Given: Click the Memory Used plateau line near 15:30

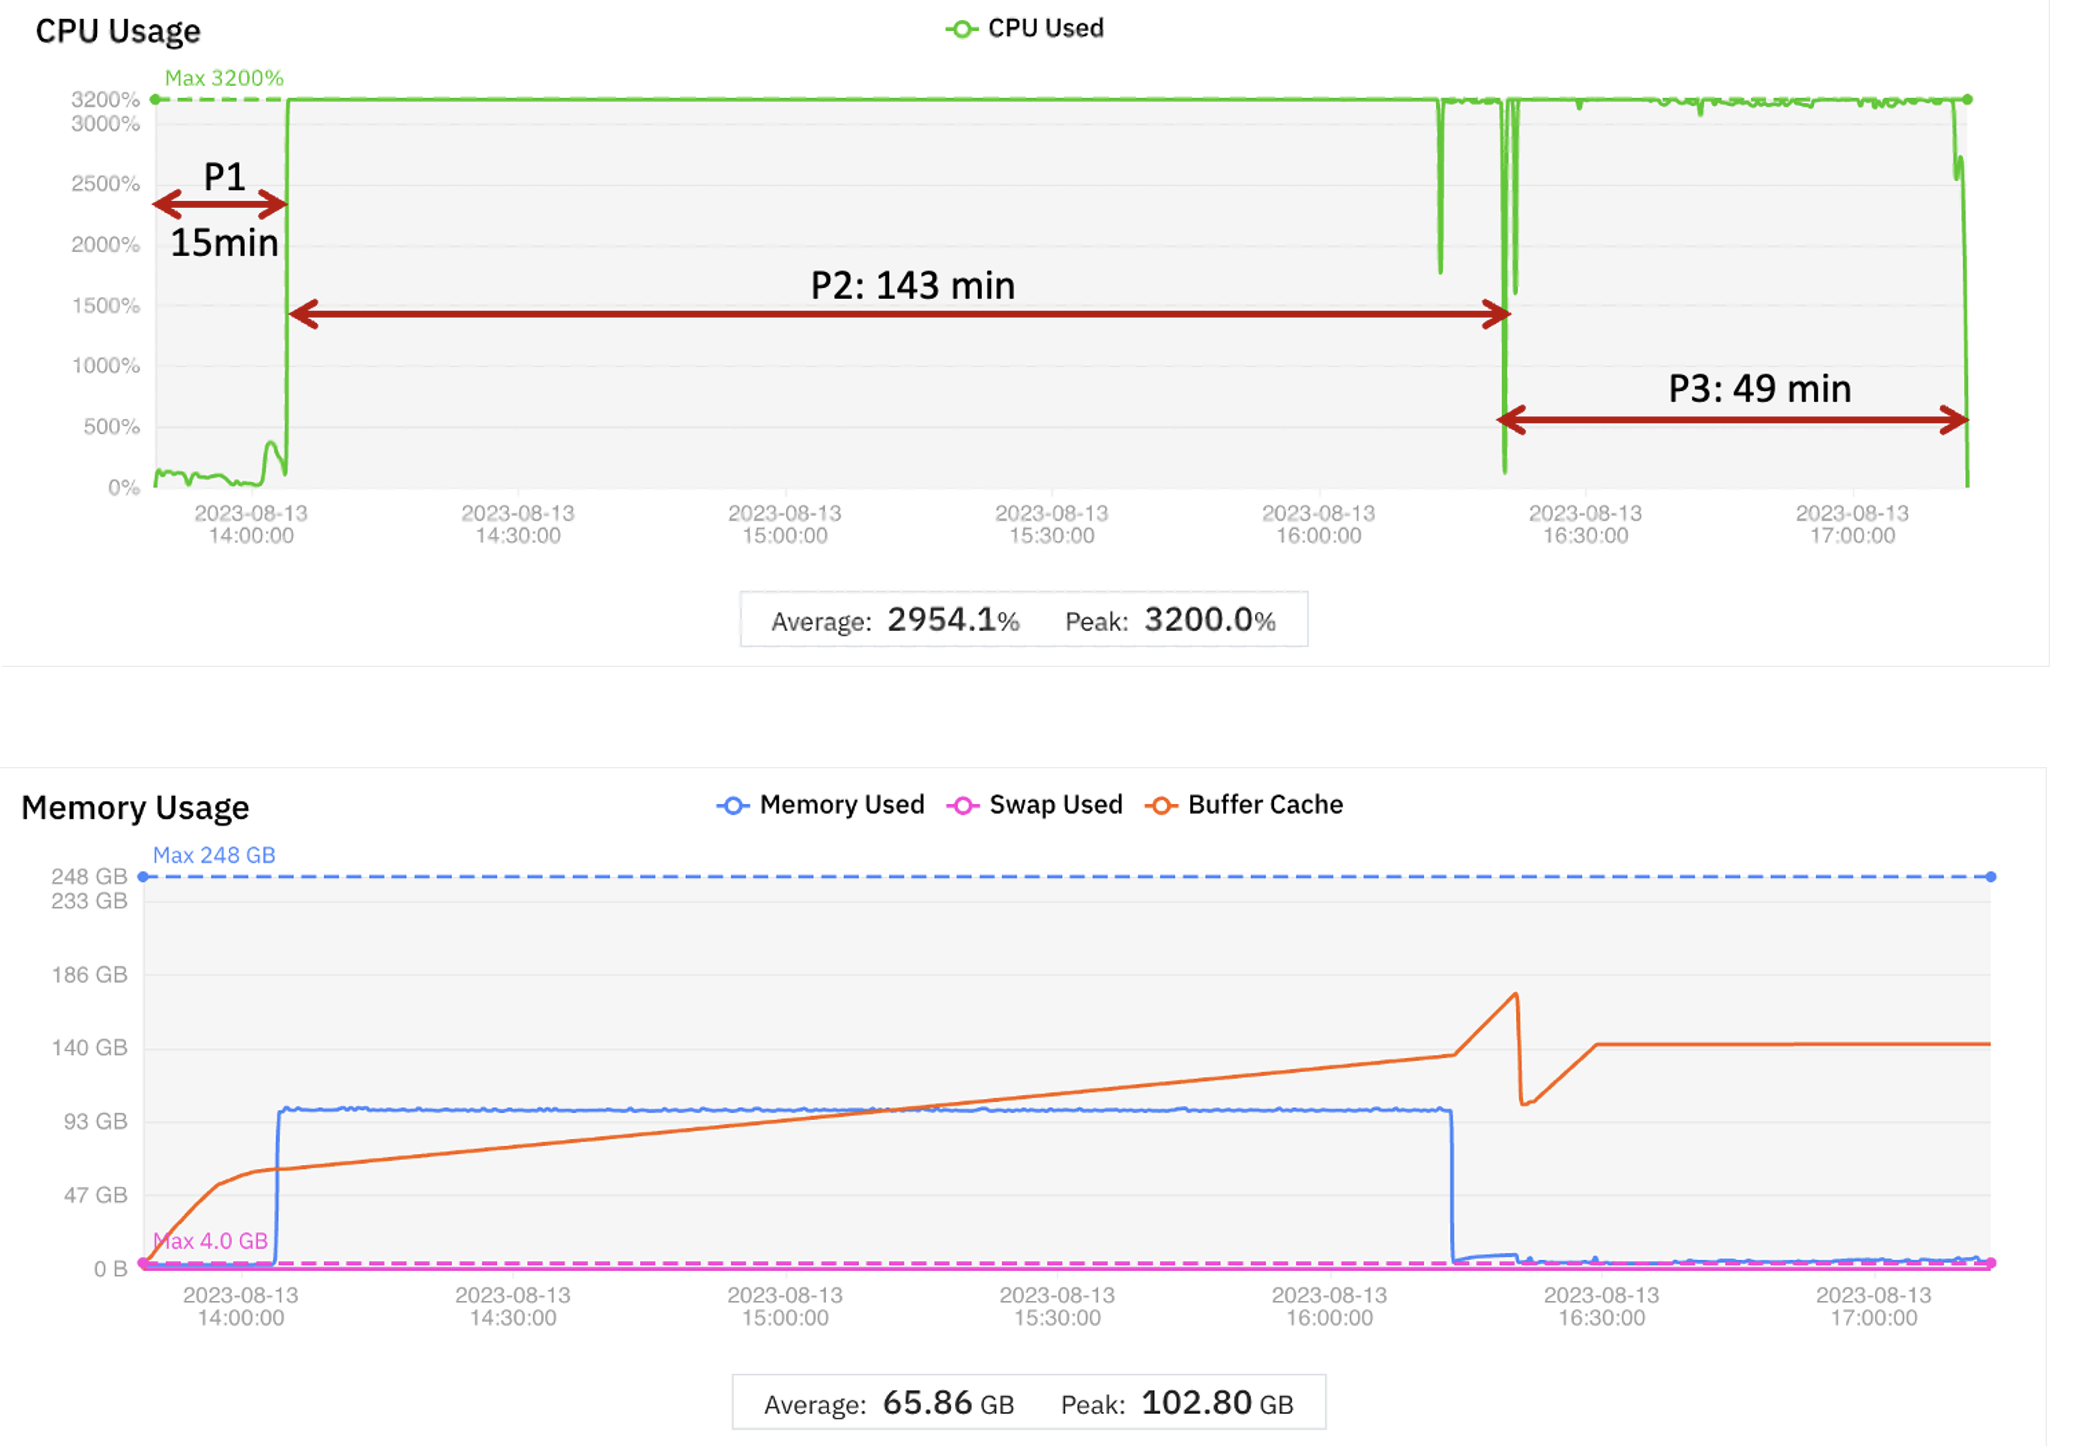Looking at the screenshot, I should point(1057,1110).
